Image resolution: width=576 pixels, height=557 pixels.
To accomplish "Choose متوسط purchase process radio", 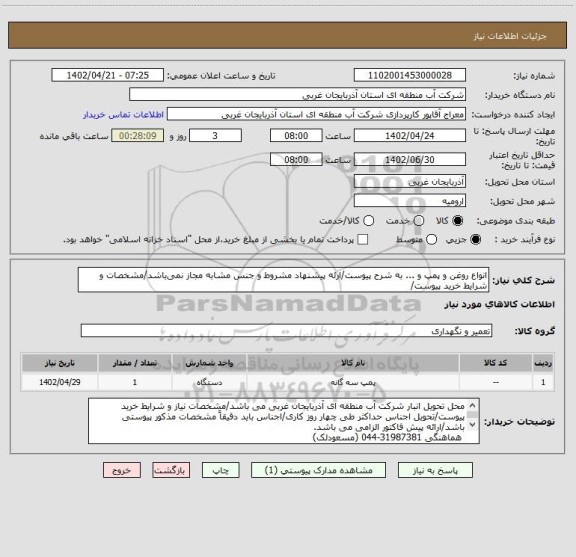I will (431, 240).
